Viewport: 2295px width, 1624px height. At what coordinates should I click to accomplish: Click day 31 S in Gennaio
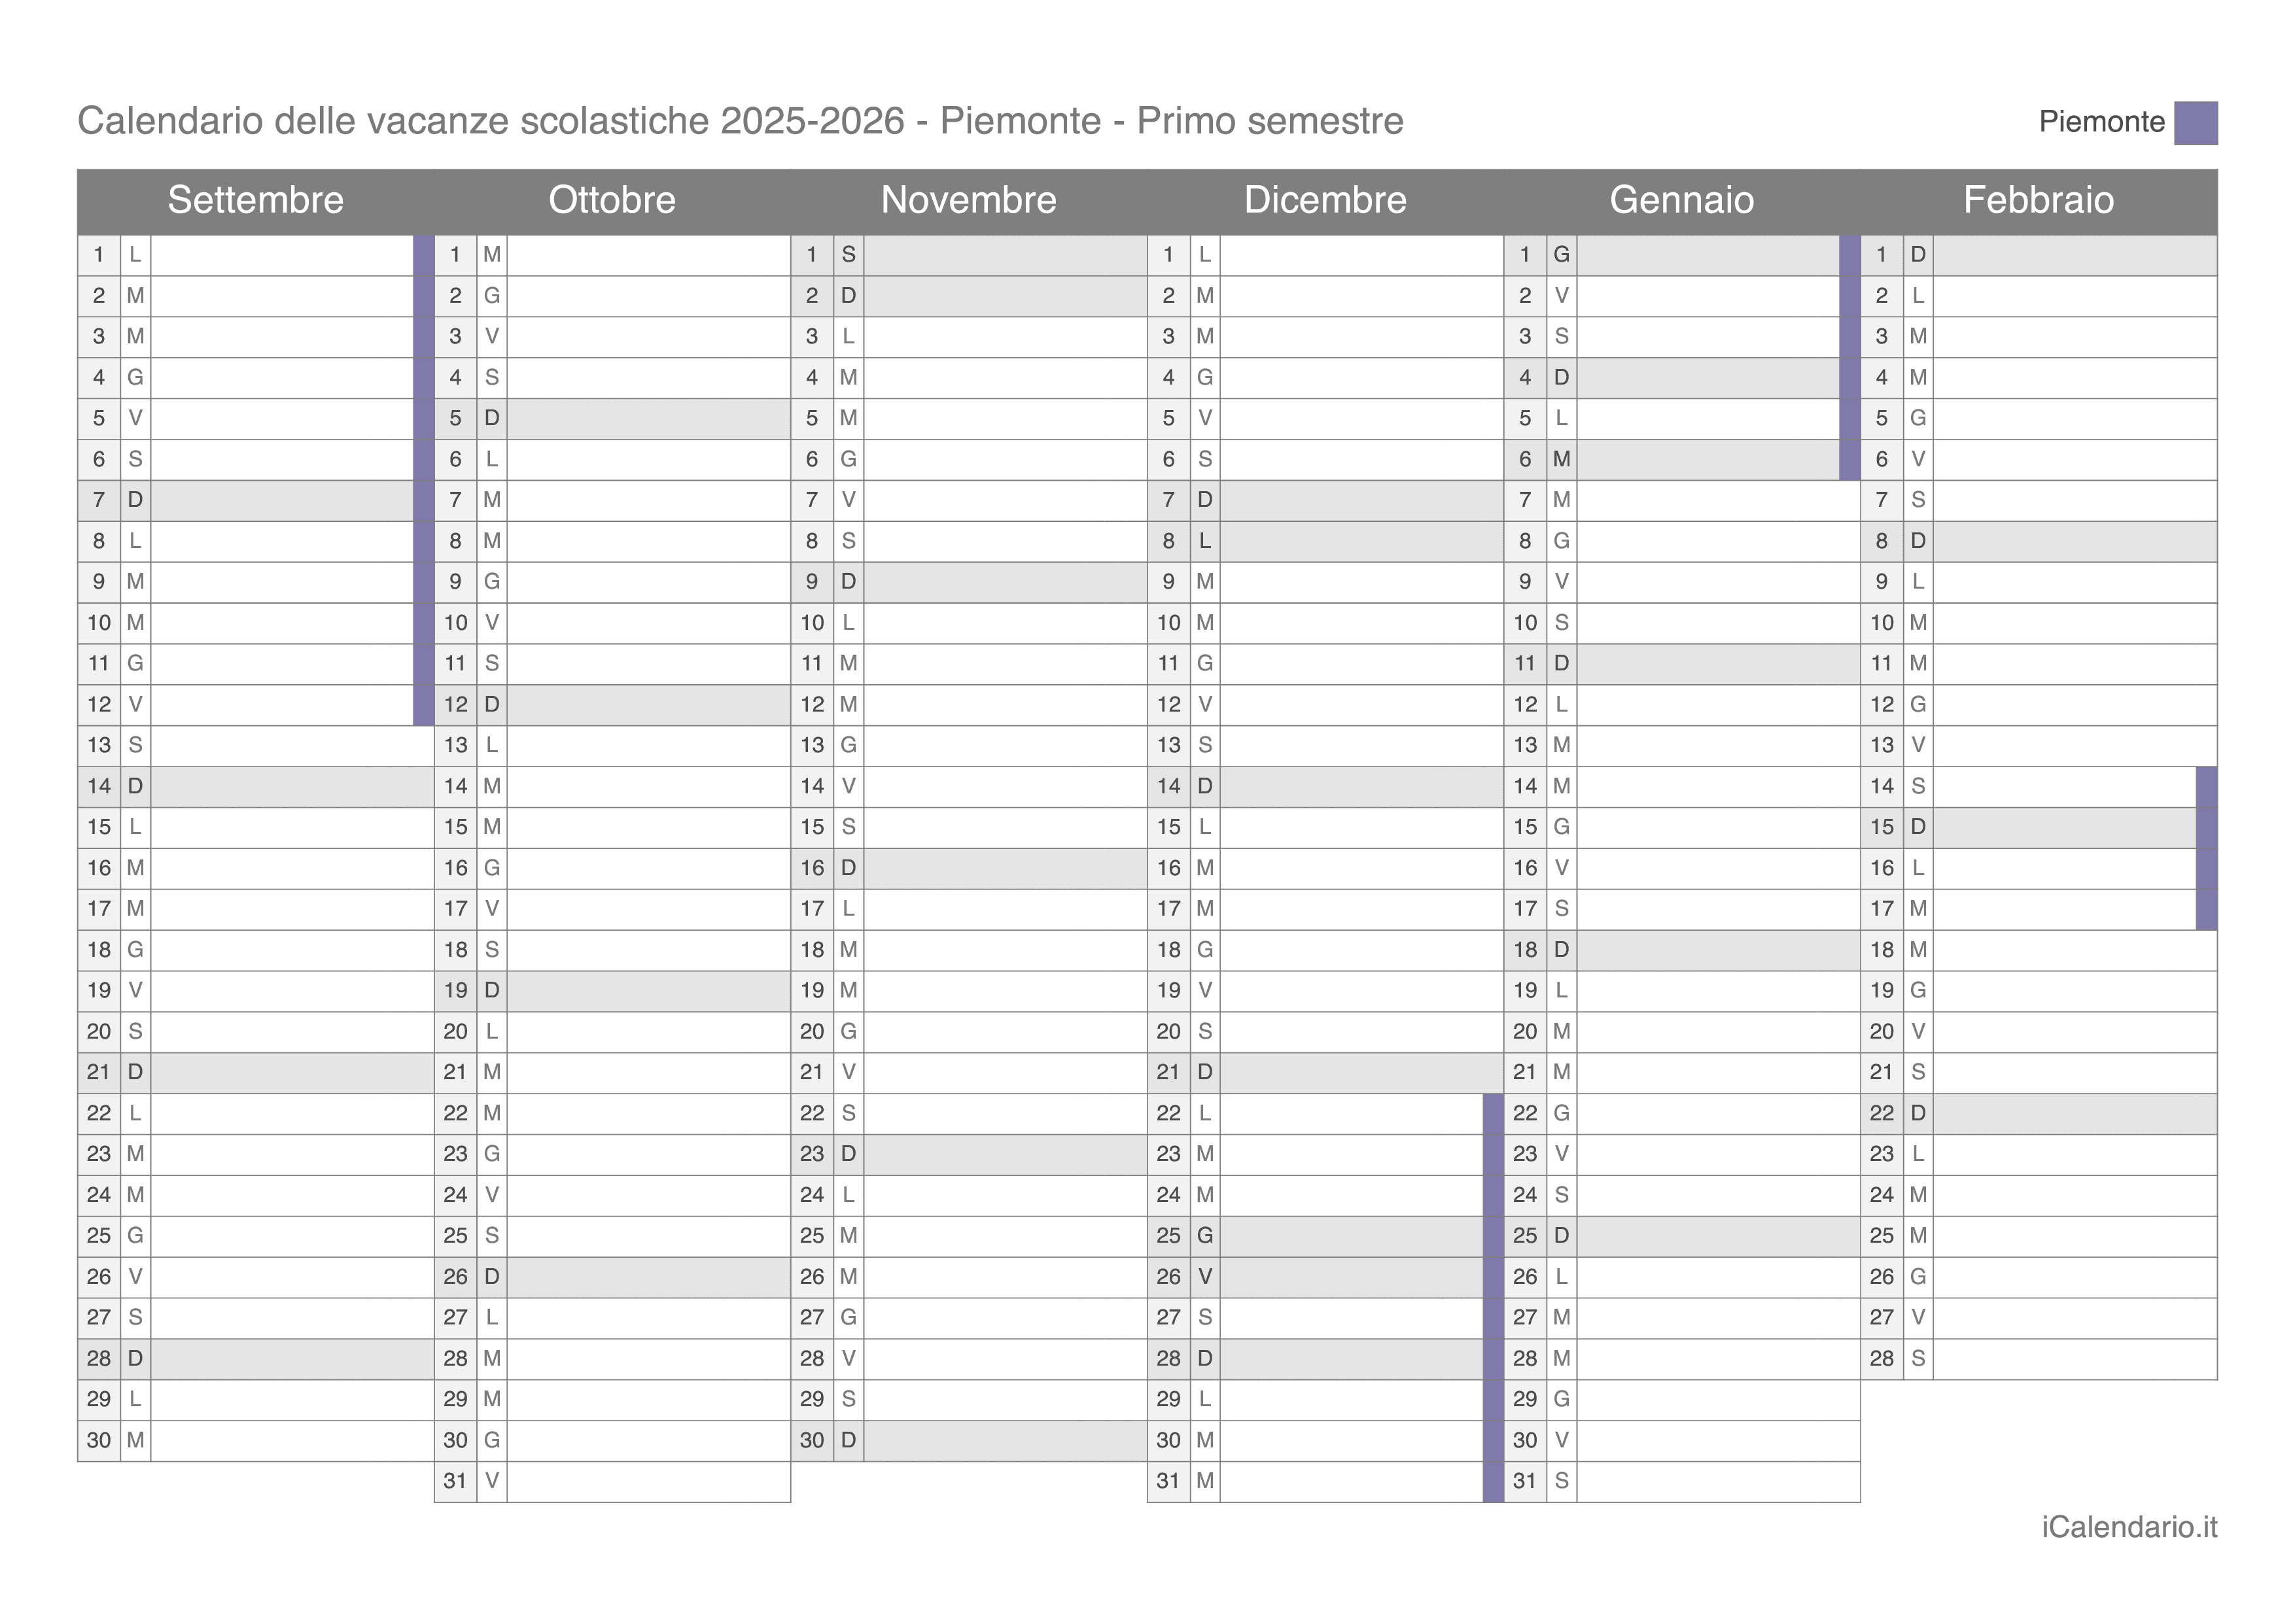[x=1682, y=1481]
